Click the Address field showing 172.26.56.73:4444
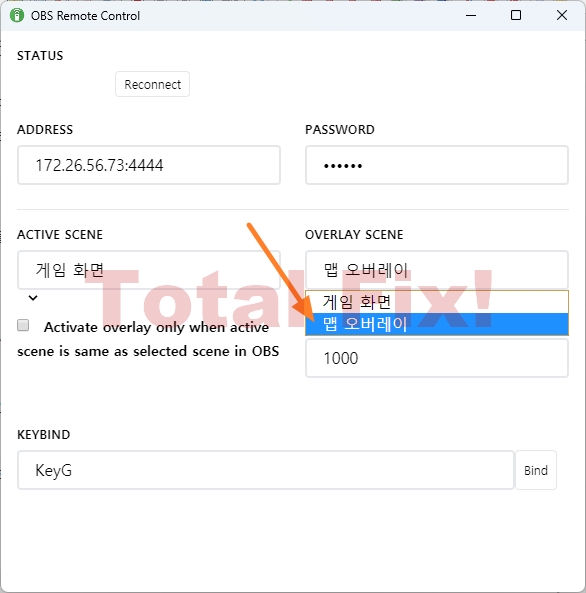Image resolution: width=586 pixels, height=593 pixels. [149, 165]
